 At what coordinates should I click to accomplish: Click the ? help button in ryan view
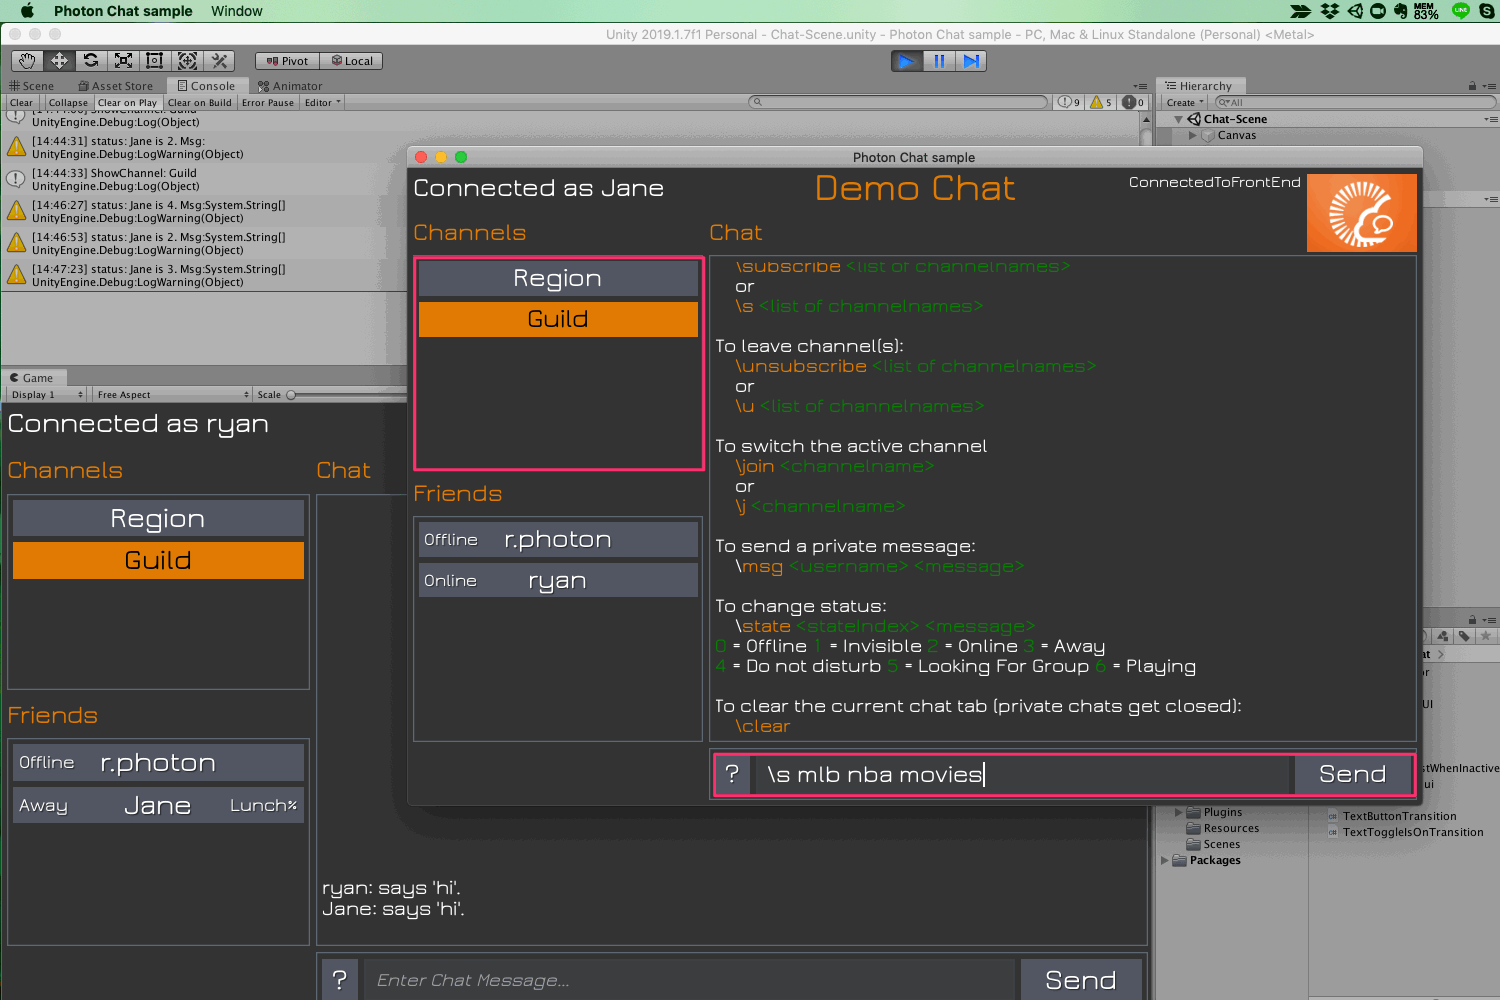[340, 980]
